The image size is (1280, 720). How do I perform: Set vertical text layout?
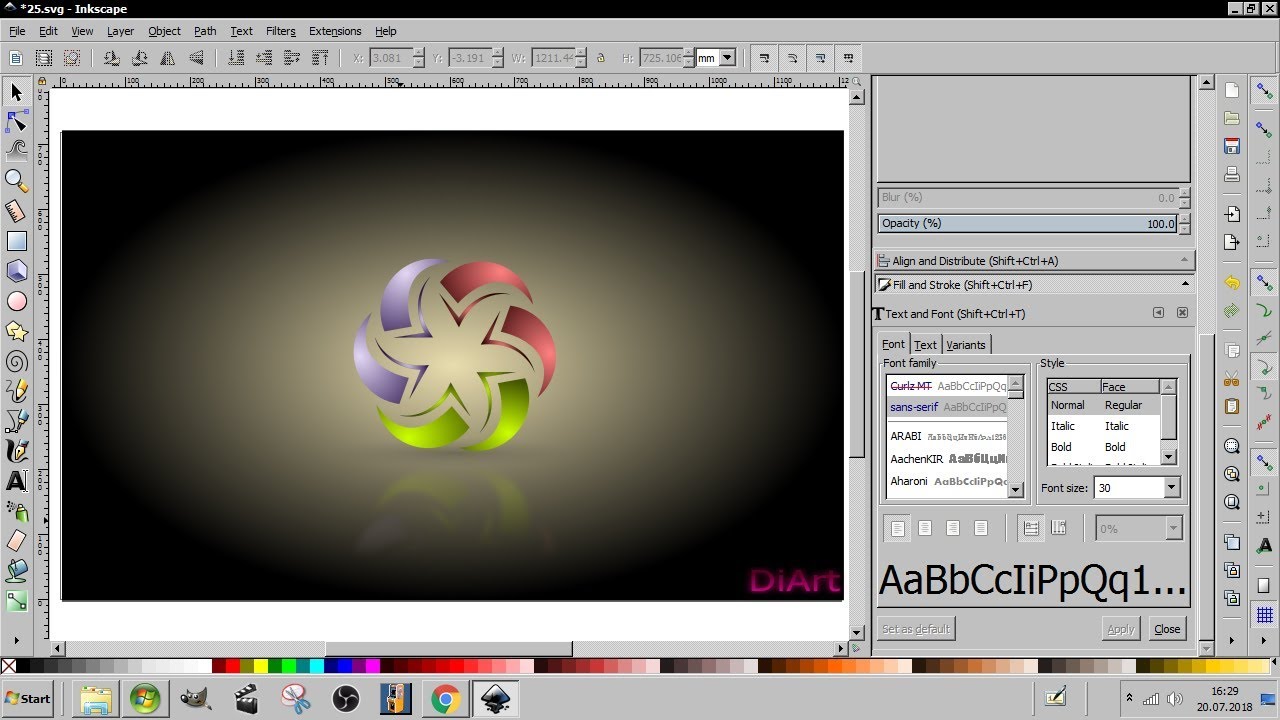[x=1059, y=528]
